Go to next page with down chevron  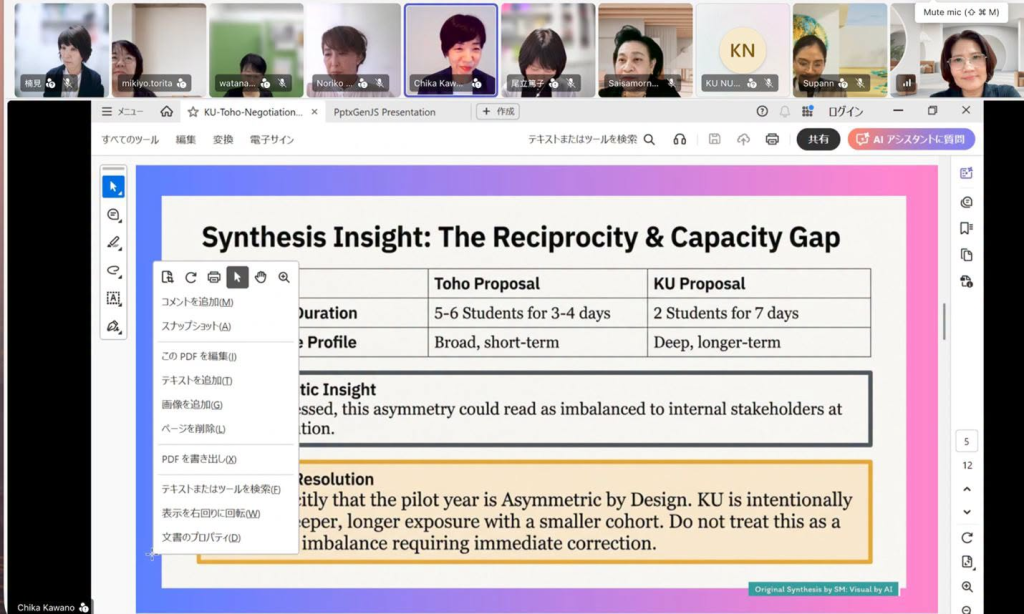(967, 512)
